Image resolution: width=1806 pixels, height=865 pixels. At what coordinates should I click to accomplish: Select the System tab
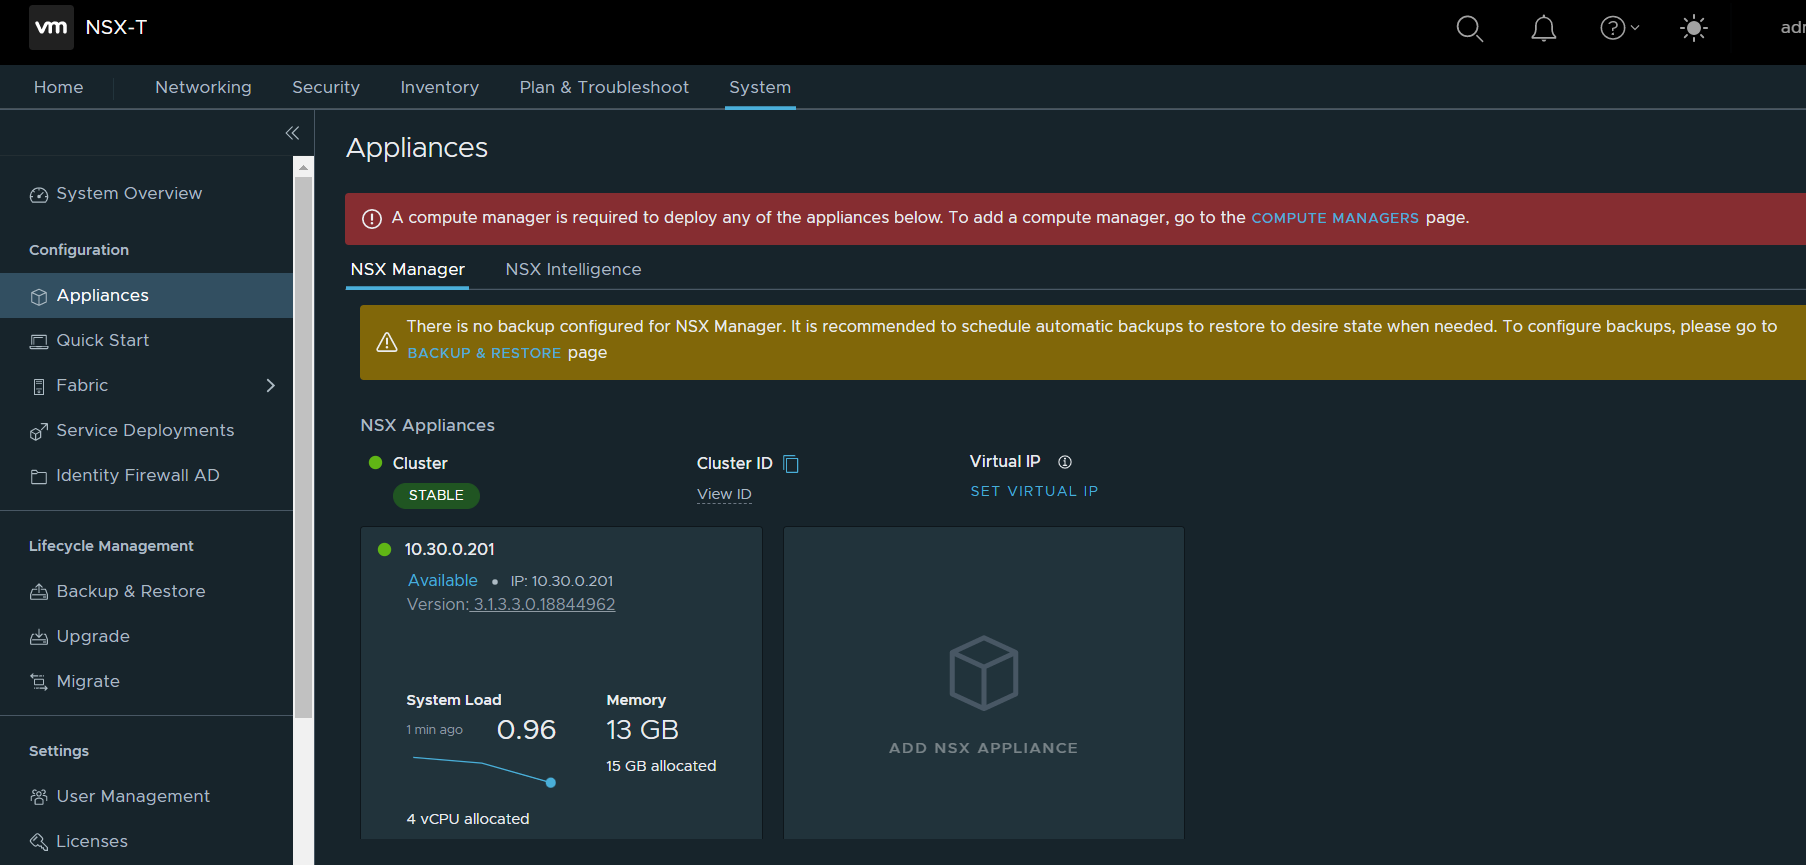(x=760, y=88)
